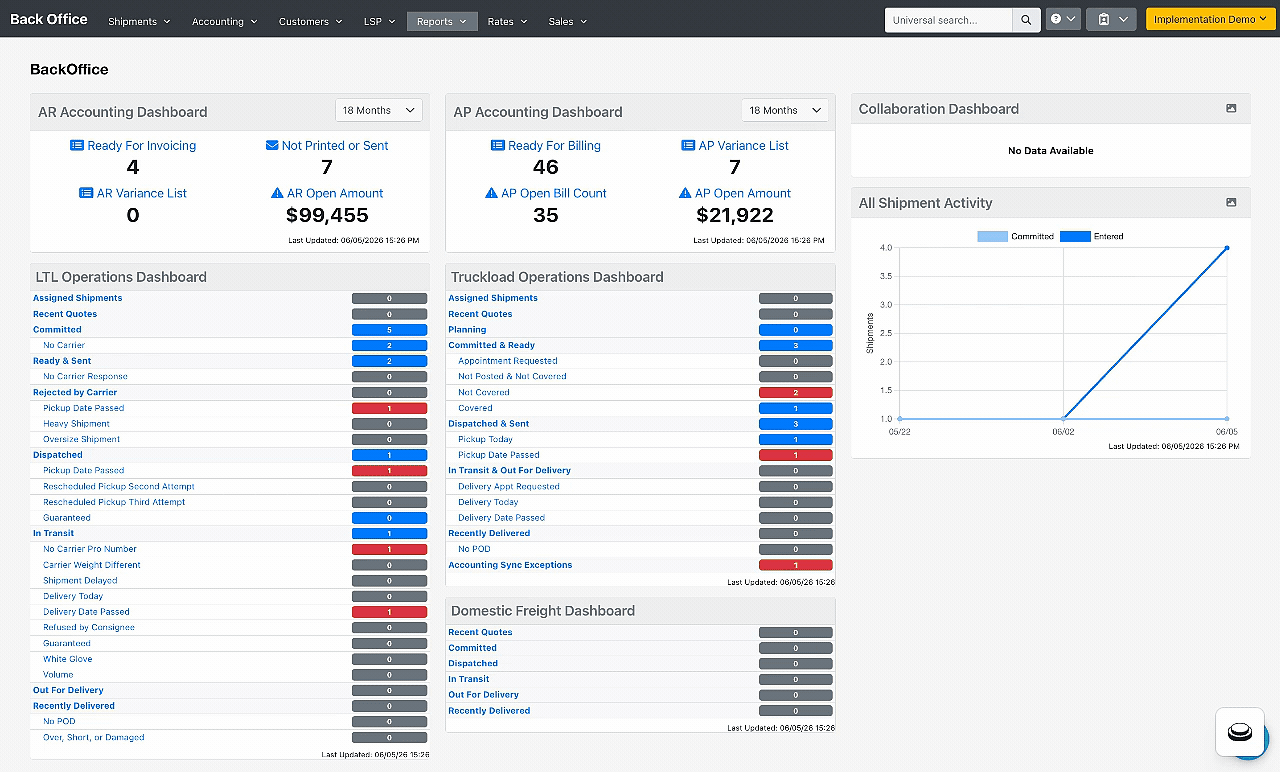The width and height of the screenshot is (1280, 772).
Task: Click the Collaboration Dashboard image export icon
Action: [1231, 108]
